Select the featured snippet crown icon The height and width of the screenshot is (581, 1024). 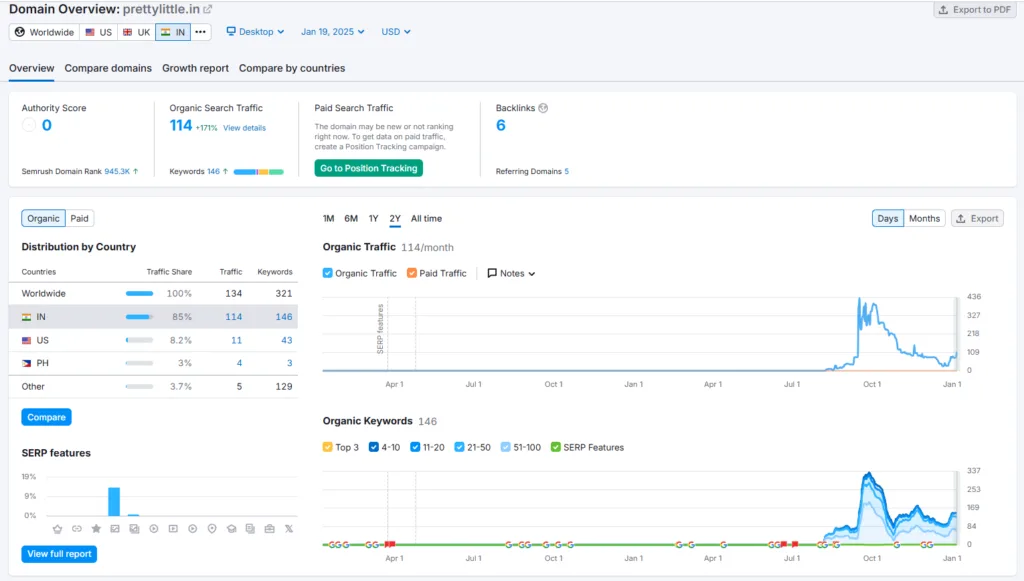click(x=57, y=529)
